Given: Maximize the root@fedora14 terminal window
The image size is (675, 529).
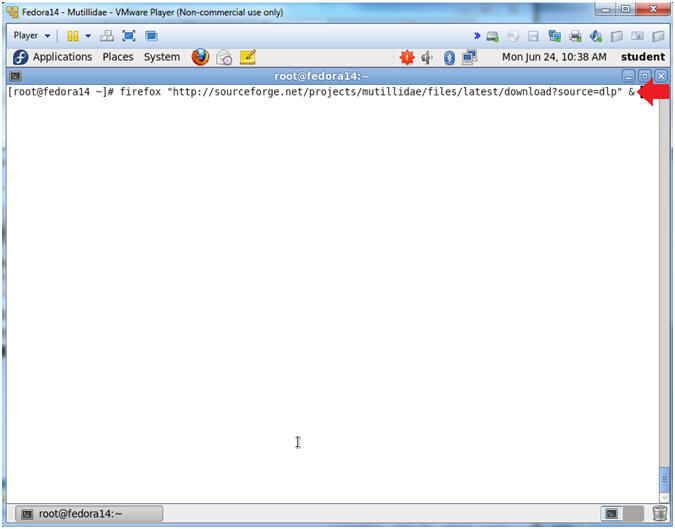Looking at the screenshot, I should coord(645,77).
